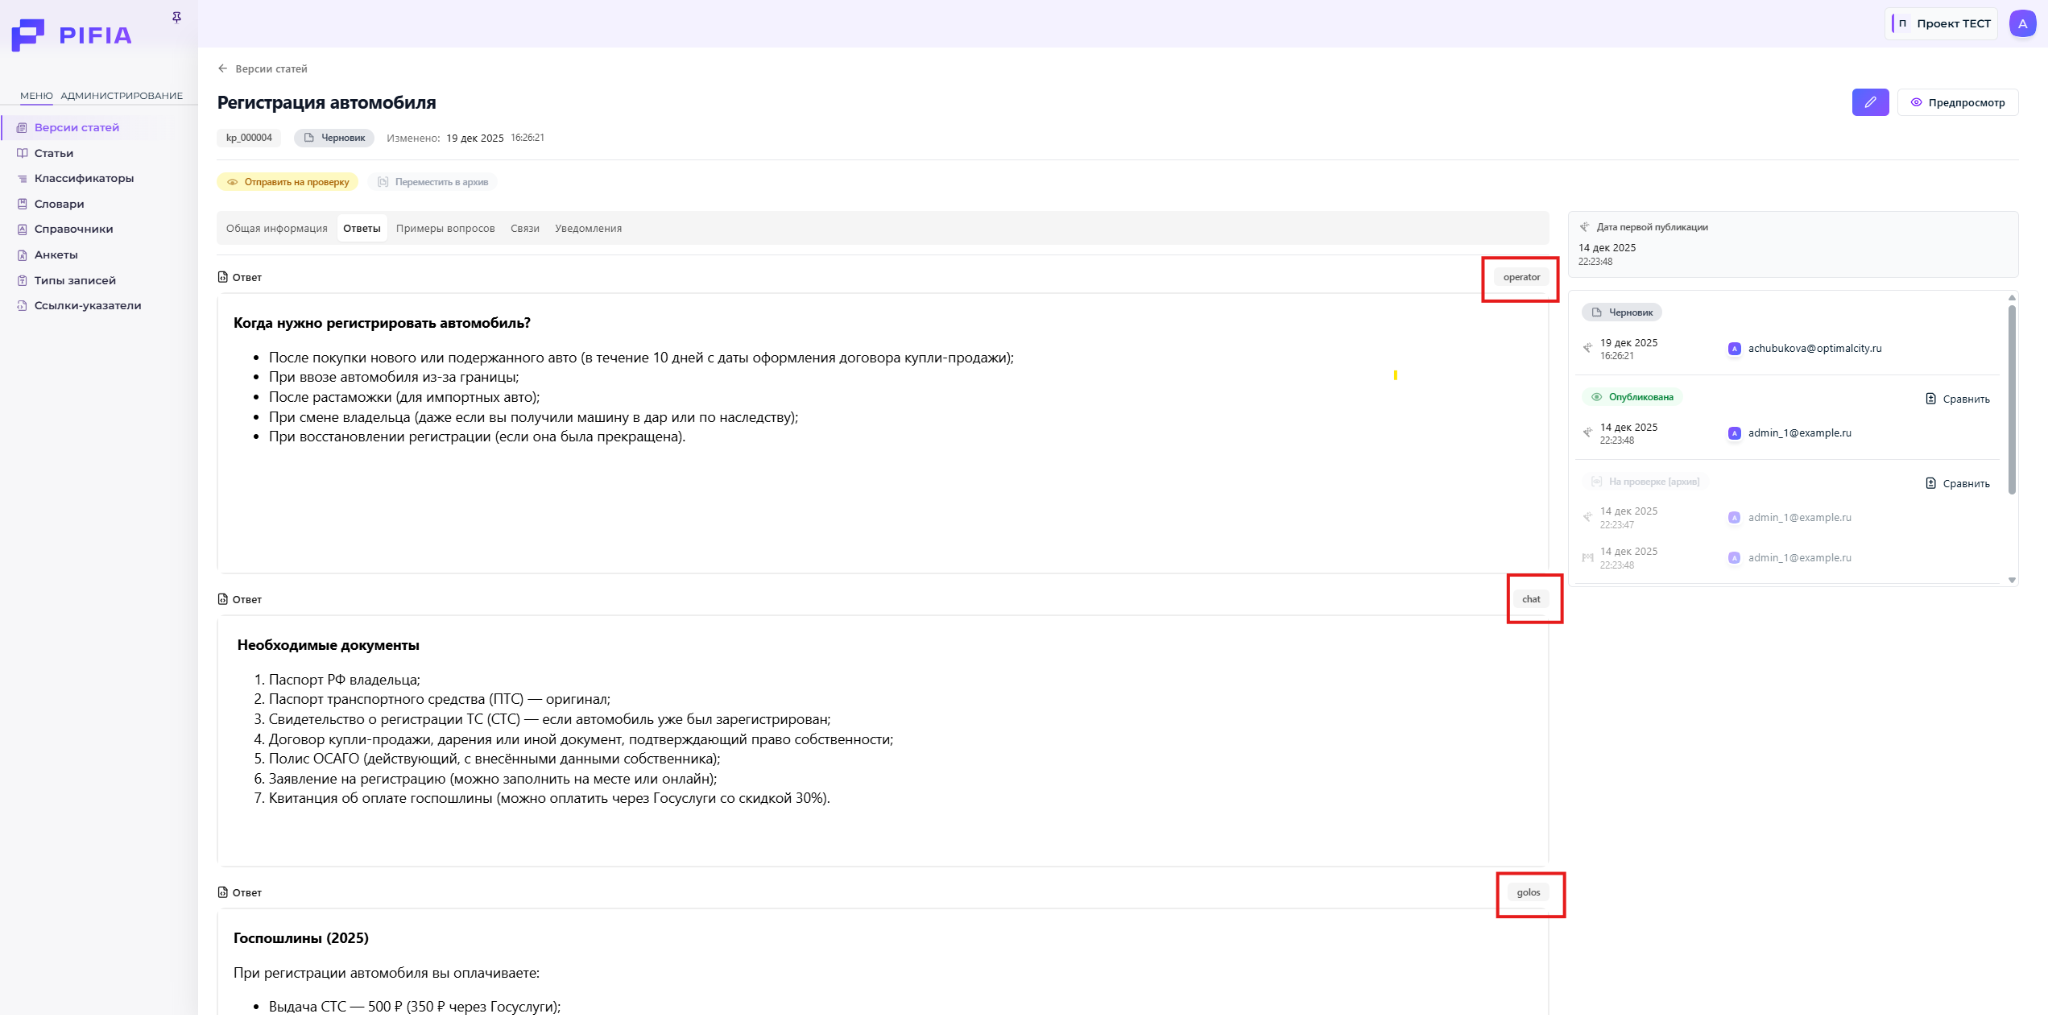Click Сравнить next to Опубликована version
2048x1015 pixels.
1957,399
